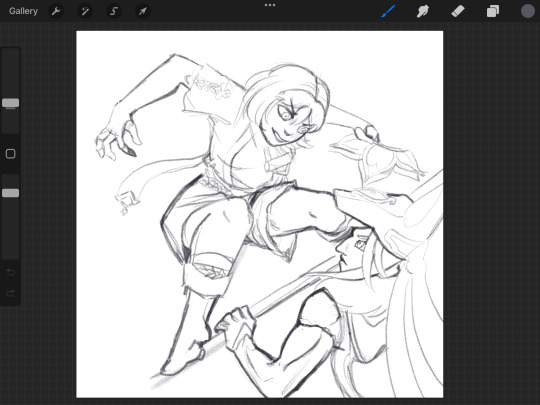The height and width of the screenshot is (405, 540).
Task: Open the Actions wrench menu
Action: point(56,11)
